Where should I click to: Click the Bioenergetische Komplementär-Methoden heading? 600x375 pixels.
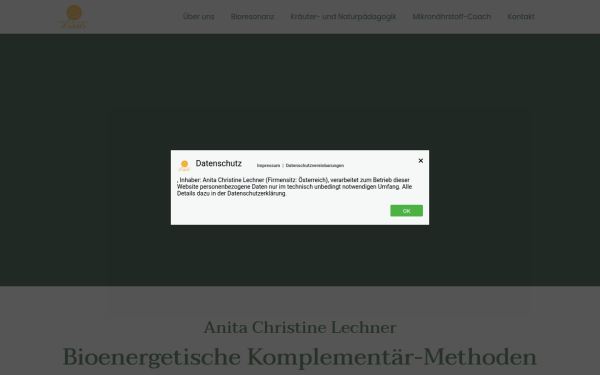point(300,357)
